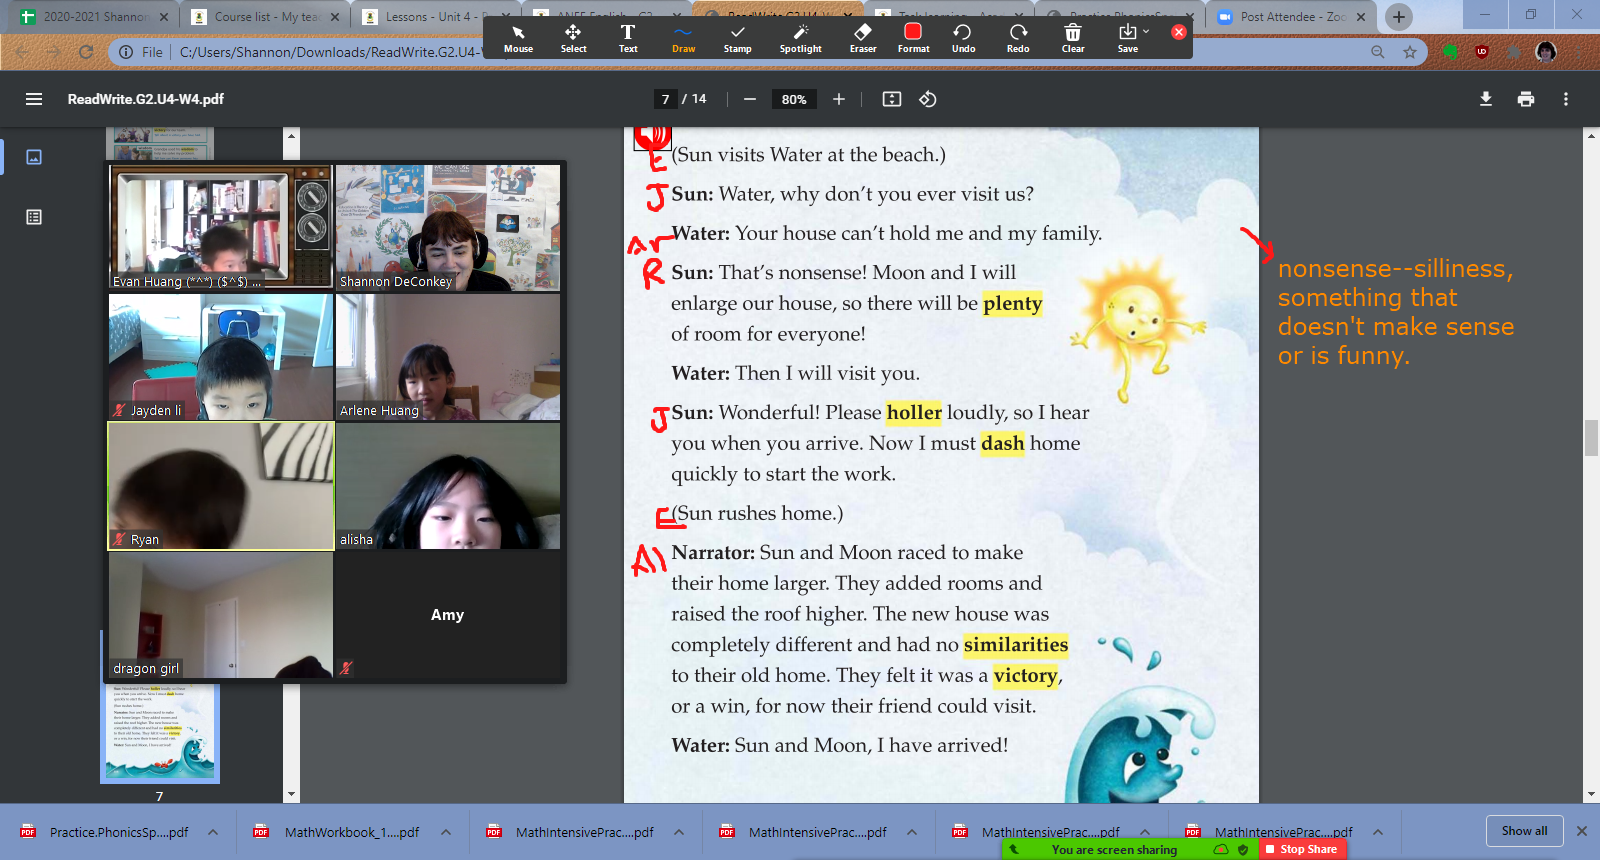This screenshot has width=1600, height=860.
Task: Toggle fit to page in the PDF viewer
Action: (892, 99)
